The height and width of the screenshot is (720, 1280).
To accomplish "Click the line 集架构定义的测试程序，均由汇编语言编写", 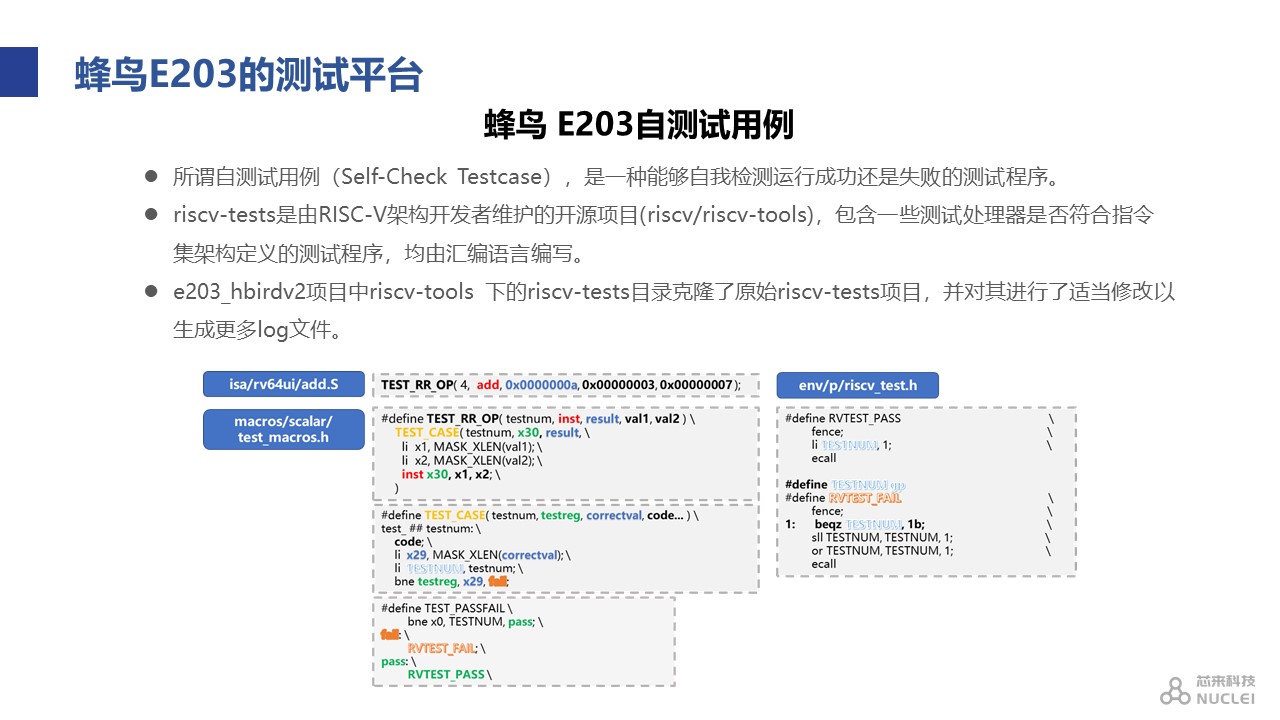I will pos(378,253).
